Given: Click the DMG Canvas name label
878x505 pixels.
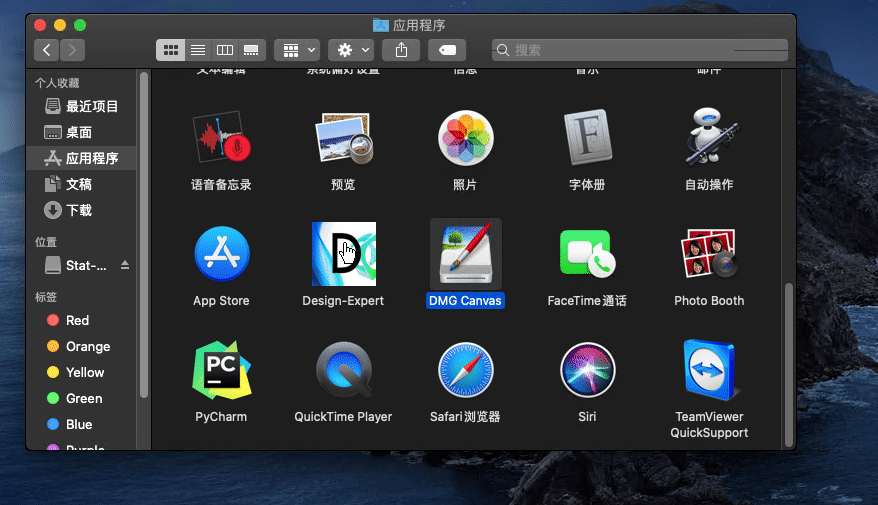Looking at the screenshot, I should tap(465, 301).
